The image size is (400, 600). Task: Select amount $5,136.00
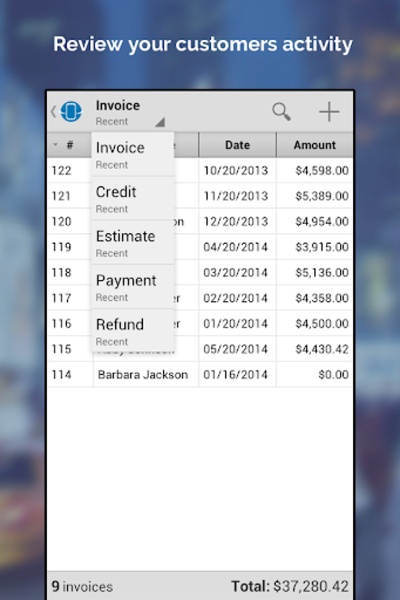pos(322,272)
